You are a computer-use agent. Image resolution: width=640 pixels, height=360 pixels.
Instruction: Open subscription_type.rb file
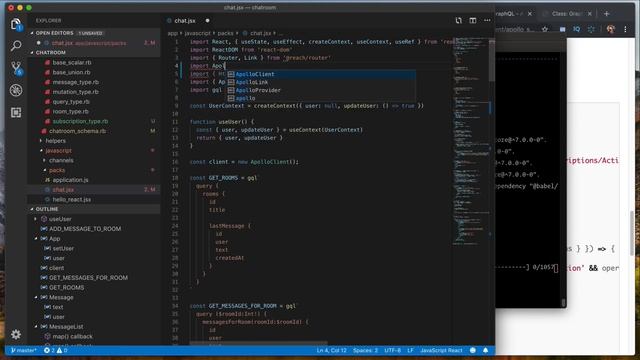coord(80,121)
